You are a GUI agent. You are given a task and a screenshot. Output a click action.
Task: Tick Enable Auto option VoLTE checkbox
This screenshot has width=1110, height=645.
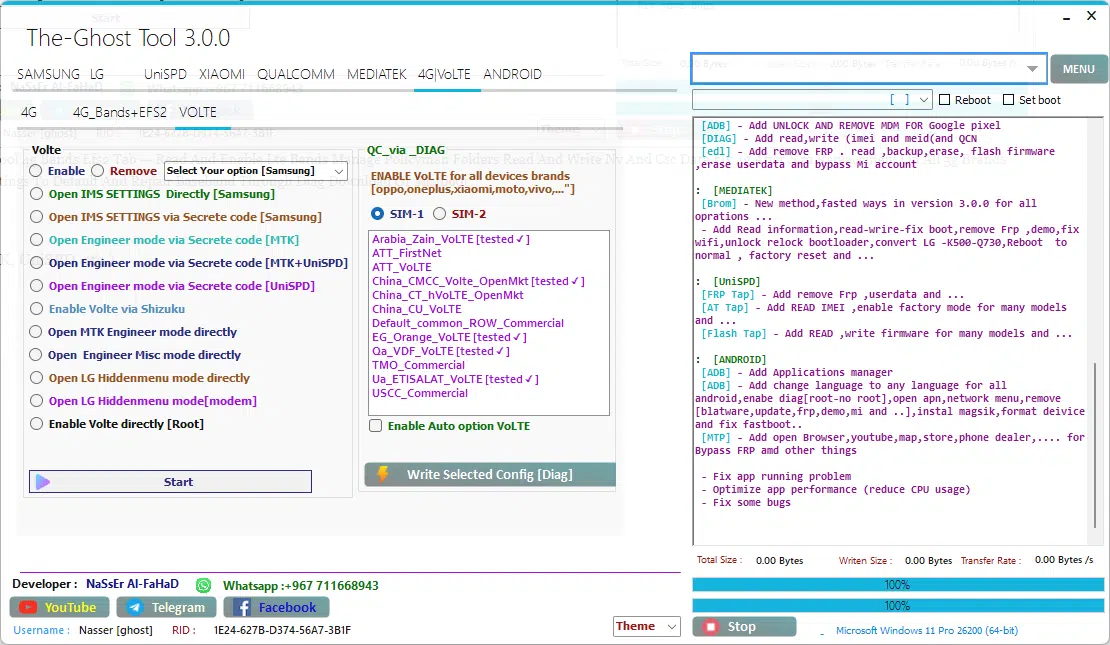(x=376, y=426)
